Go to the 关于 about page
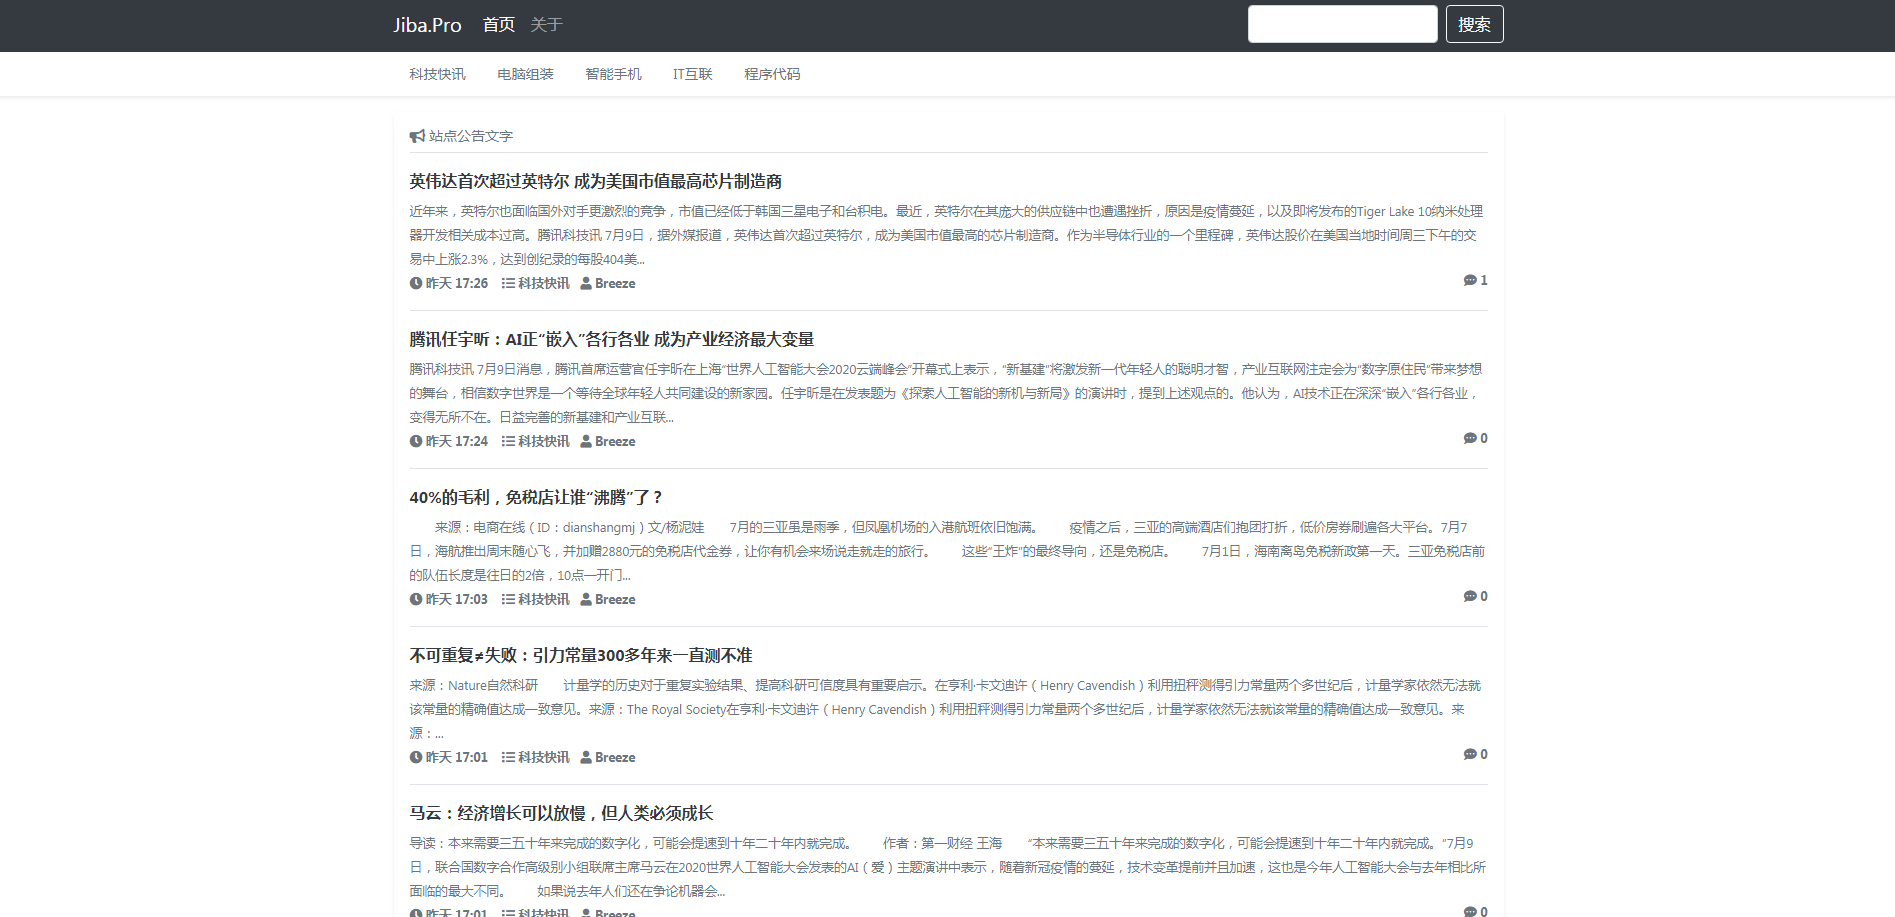 click(x=546, y=25)
